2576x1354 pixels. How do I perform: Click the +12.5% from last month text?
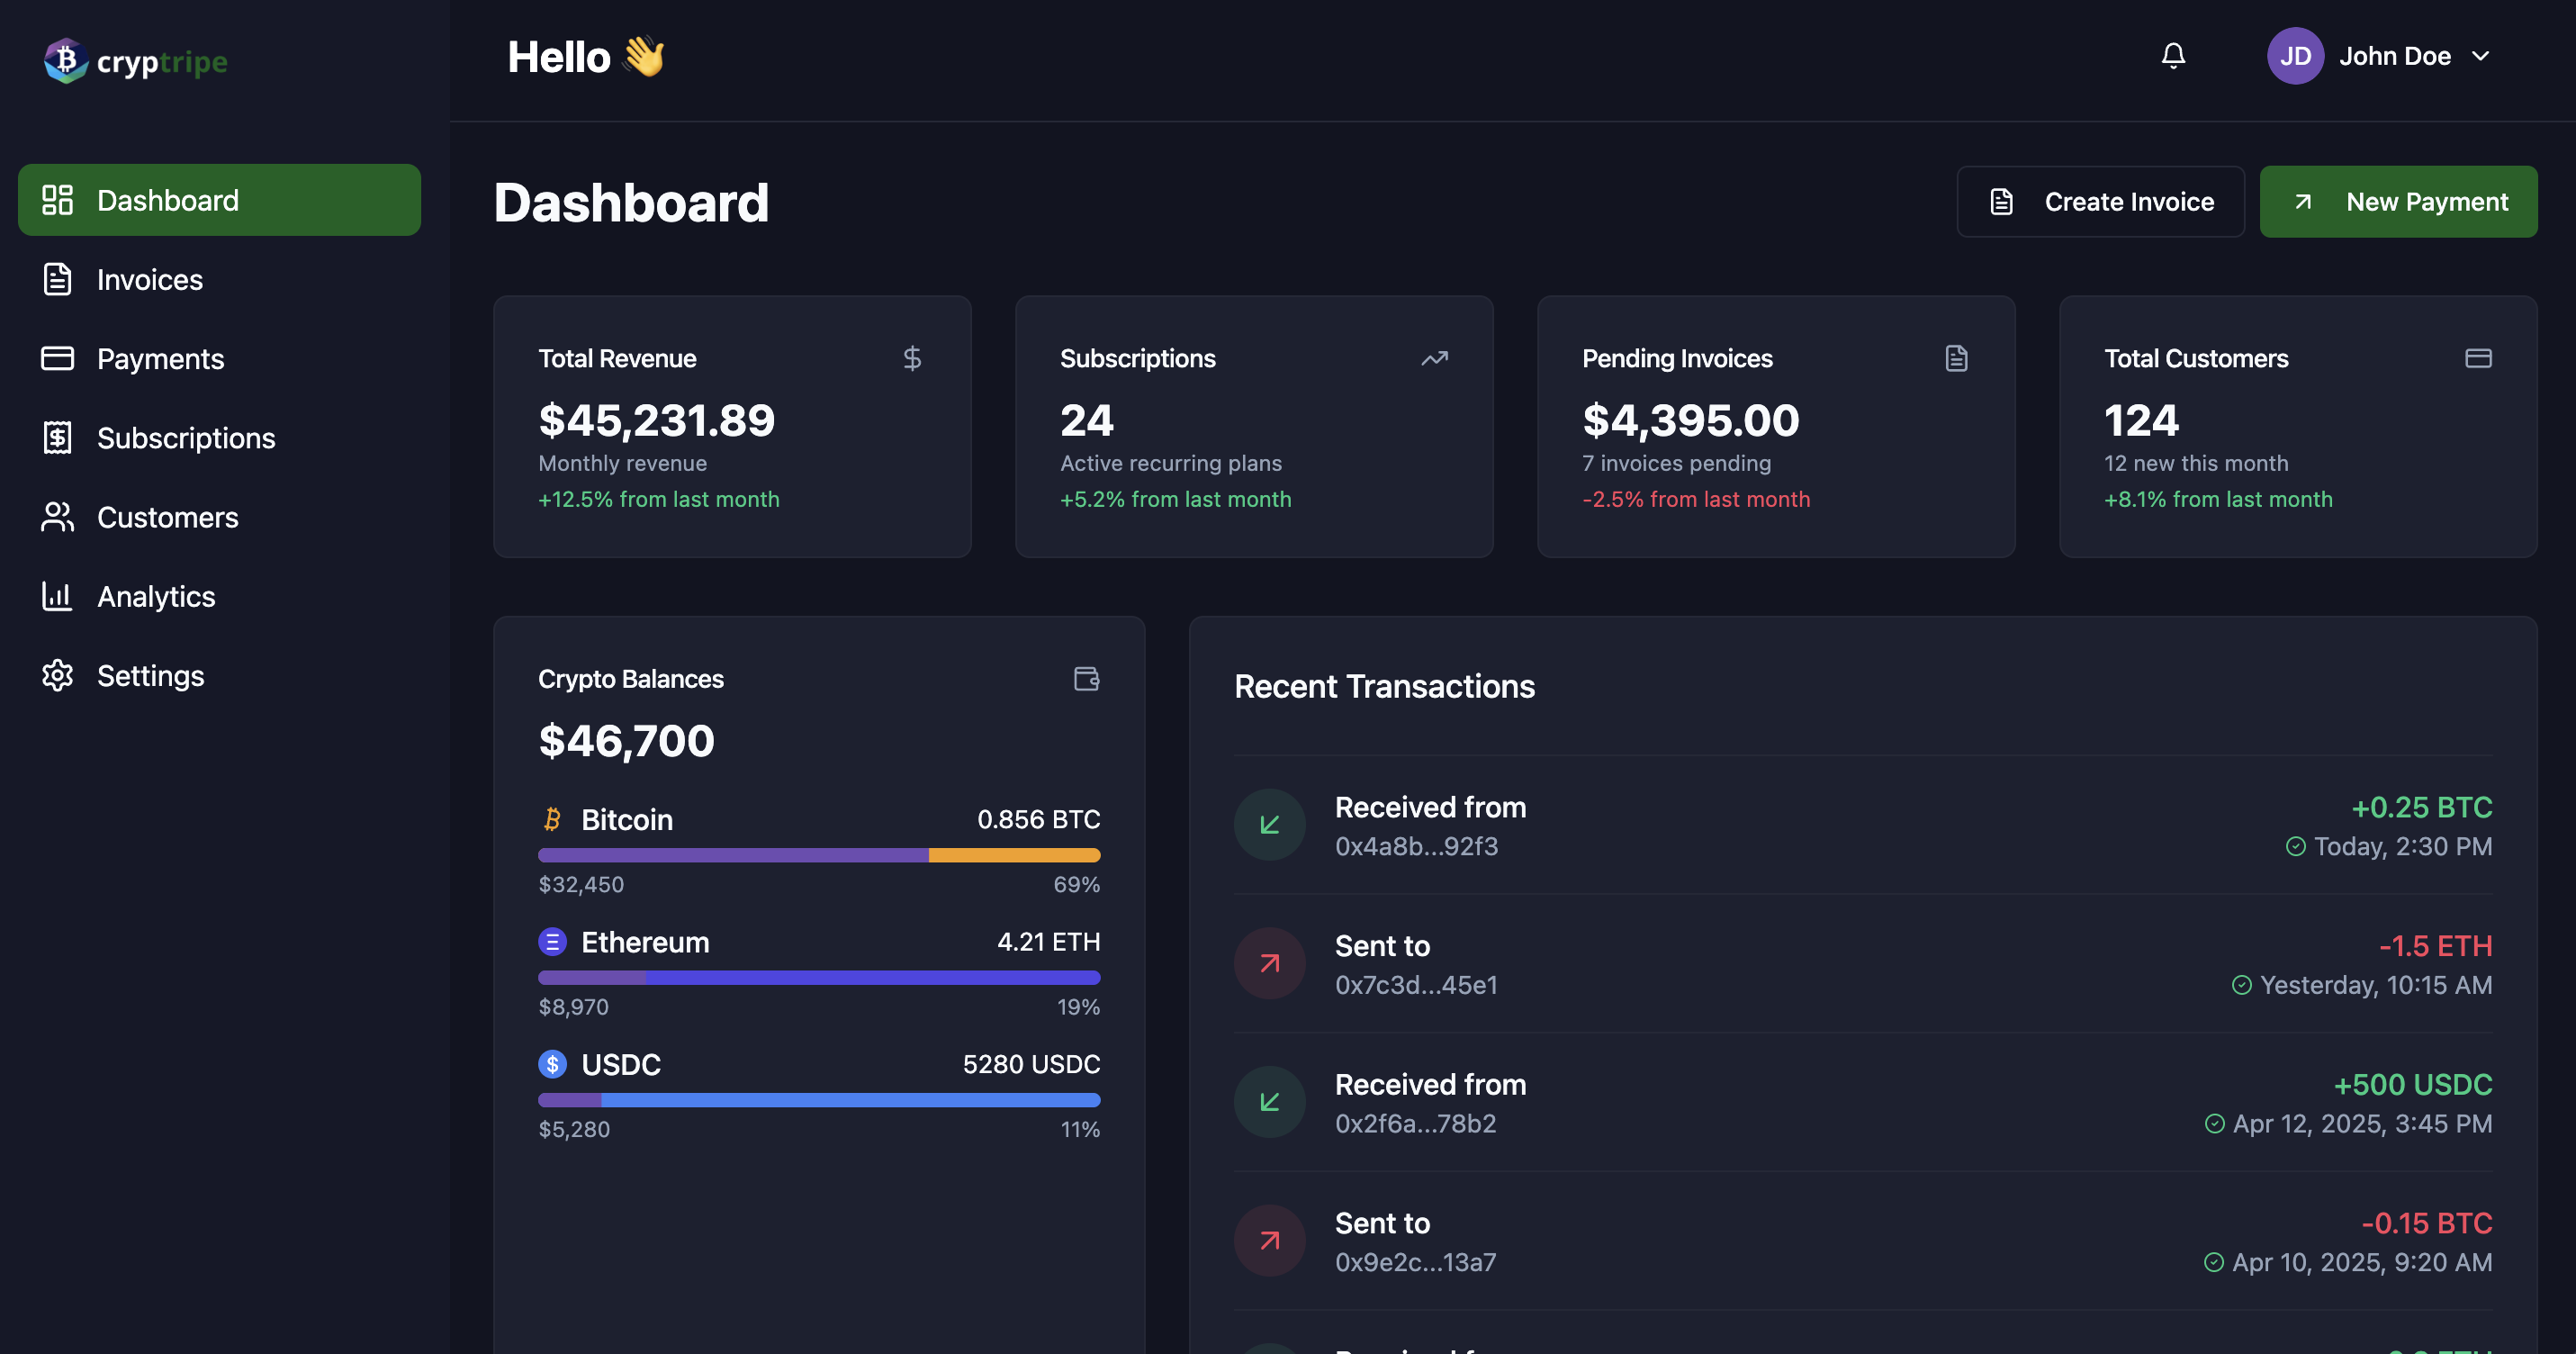[x=659, y=499]
